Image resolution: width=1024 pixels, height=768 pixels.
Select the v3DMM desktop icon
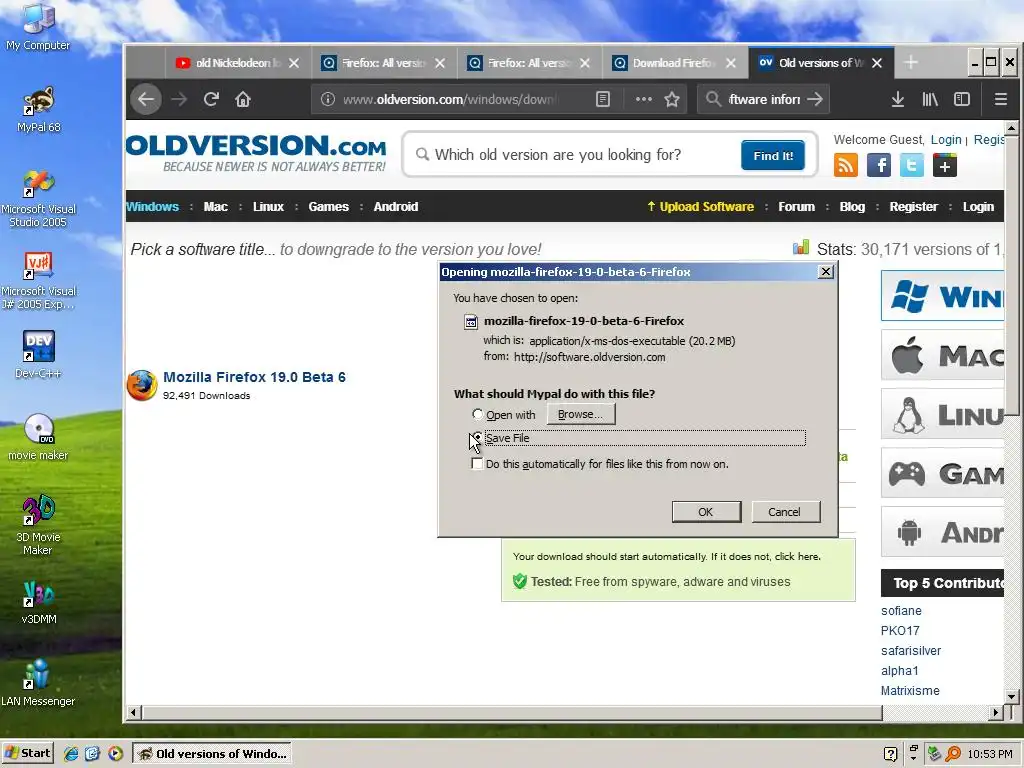39,601
